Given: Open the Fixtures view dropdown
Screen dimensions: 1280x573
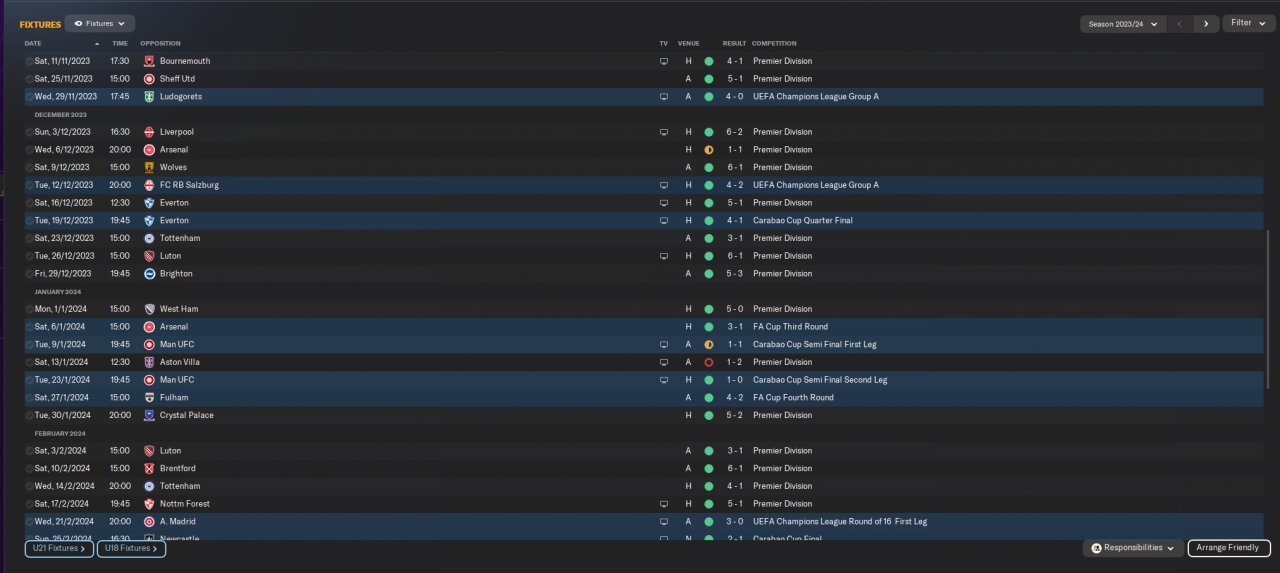Looking at the screenshot, I should point(100,23).
